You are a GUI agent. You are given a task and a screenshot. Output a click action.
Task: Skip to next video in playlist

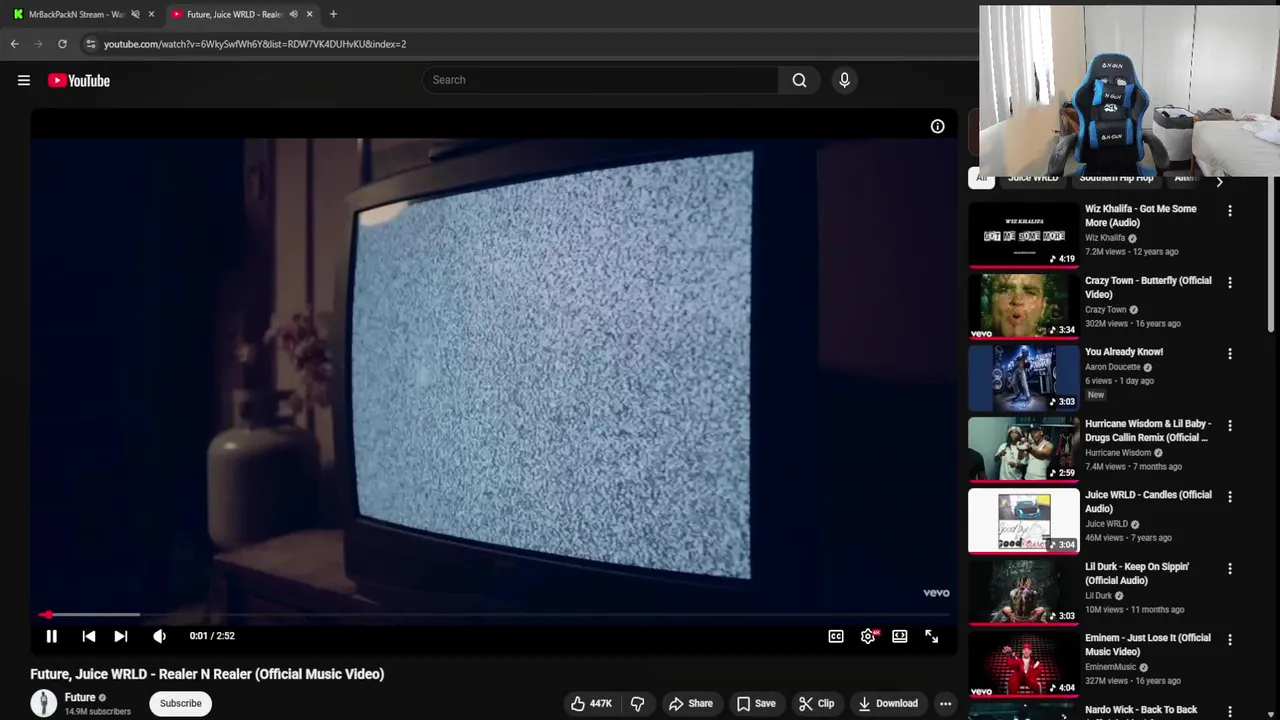pos(121,636)
